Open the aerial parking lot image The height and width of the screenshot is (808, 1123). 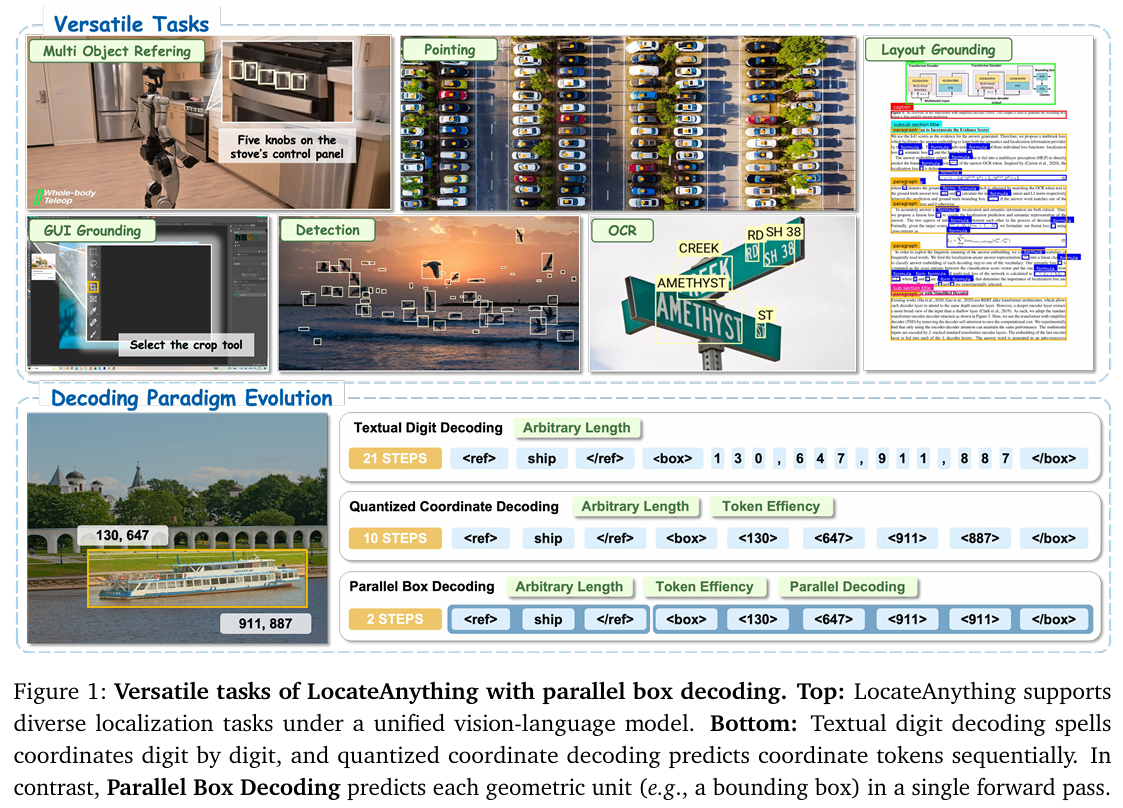coord(628,123)
